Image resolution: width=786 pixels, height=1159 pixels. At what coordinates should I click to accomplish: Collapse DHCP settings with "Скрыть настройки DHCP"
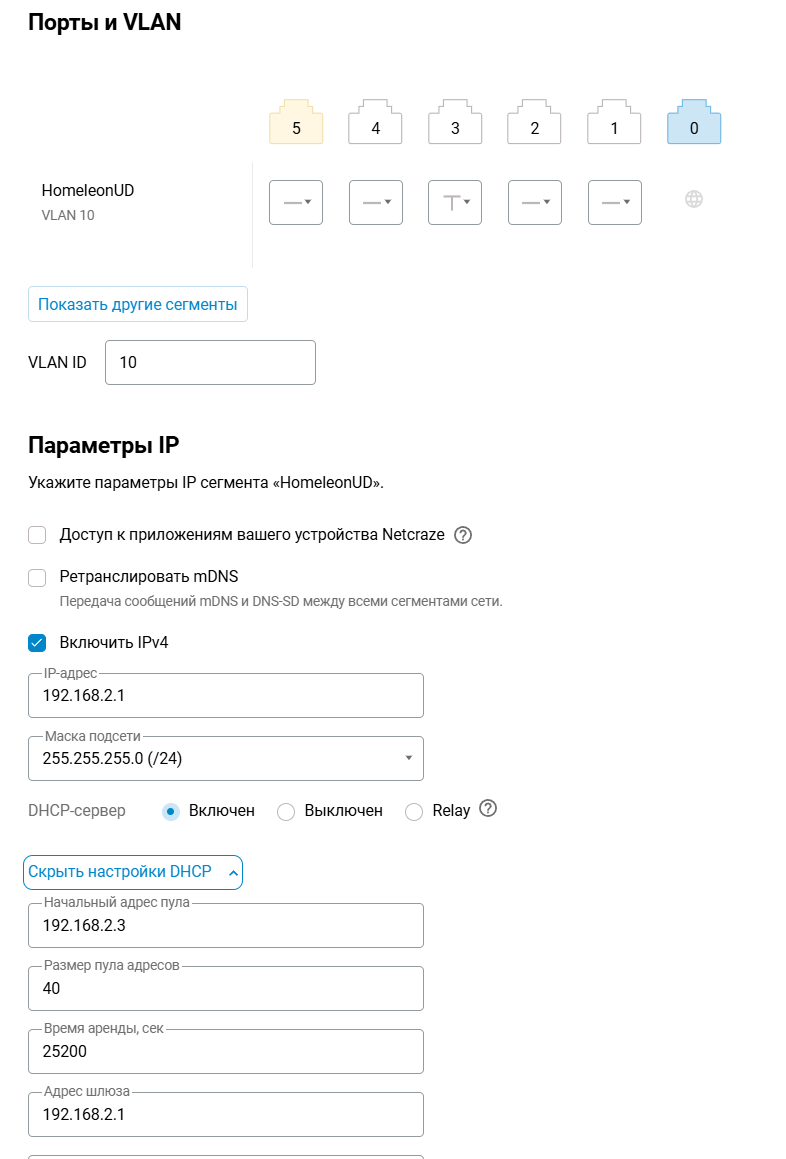pyautogui.click(x=133, y=872)
